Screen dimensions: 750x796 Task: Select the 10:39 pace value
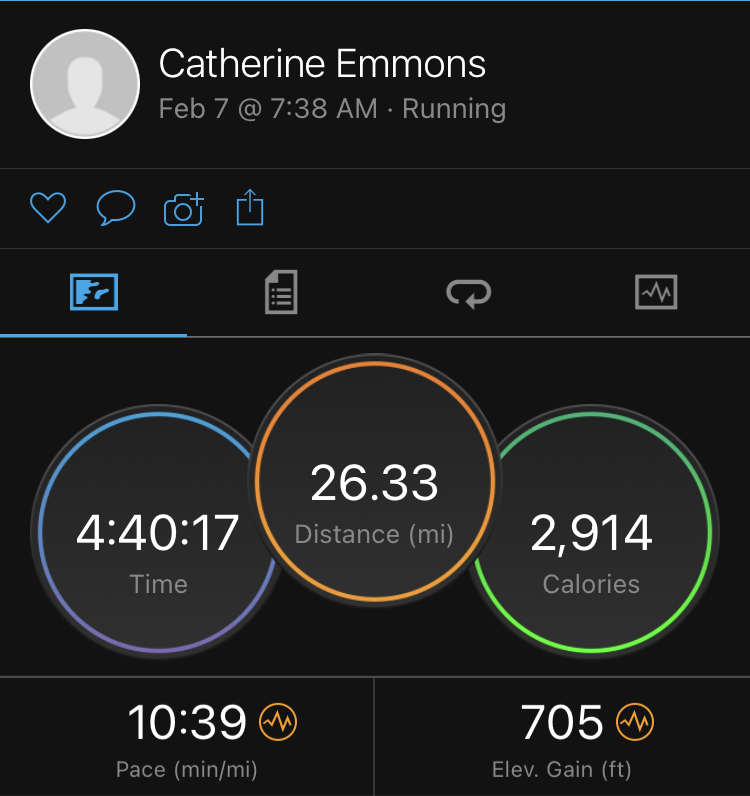click(x=187, y=722)
